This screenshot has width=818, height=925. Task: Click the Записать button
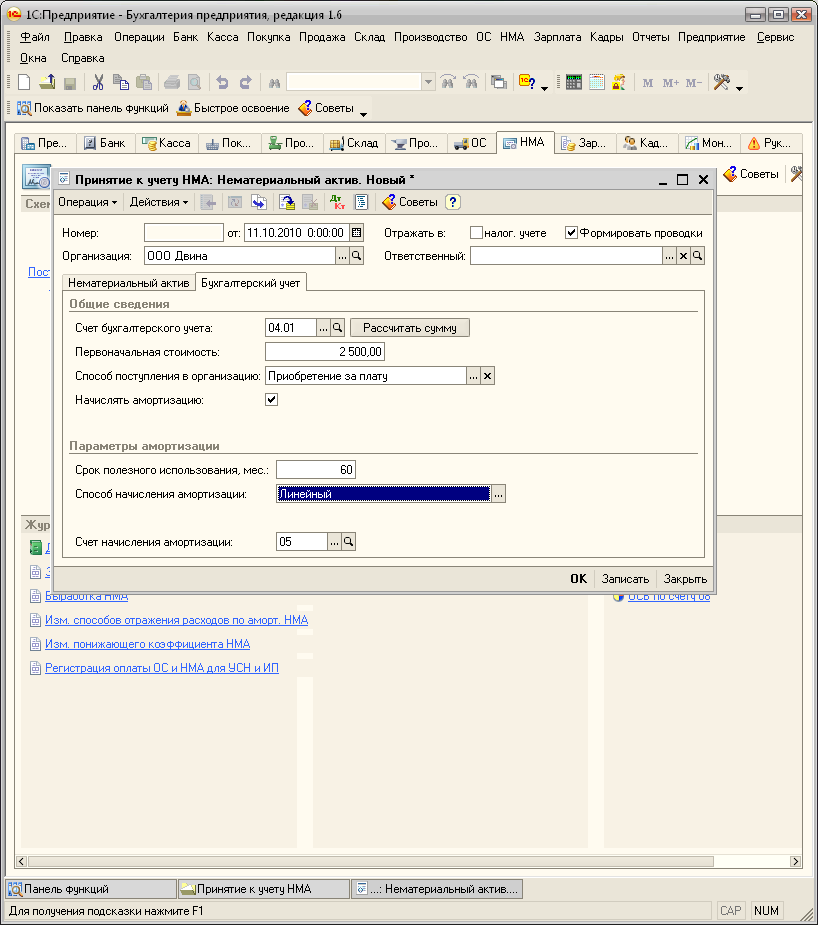(x=625, y=579)
